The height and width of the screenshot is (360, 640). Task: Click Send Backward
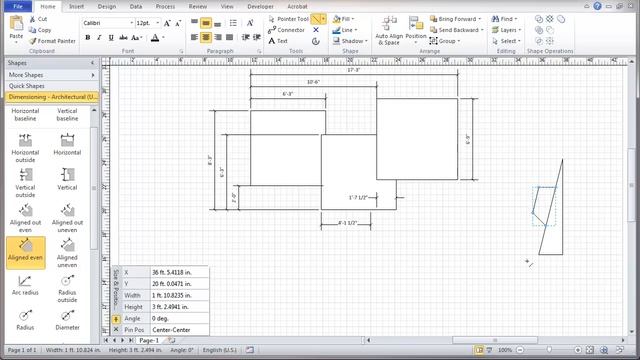[x=457, y=30]
